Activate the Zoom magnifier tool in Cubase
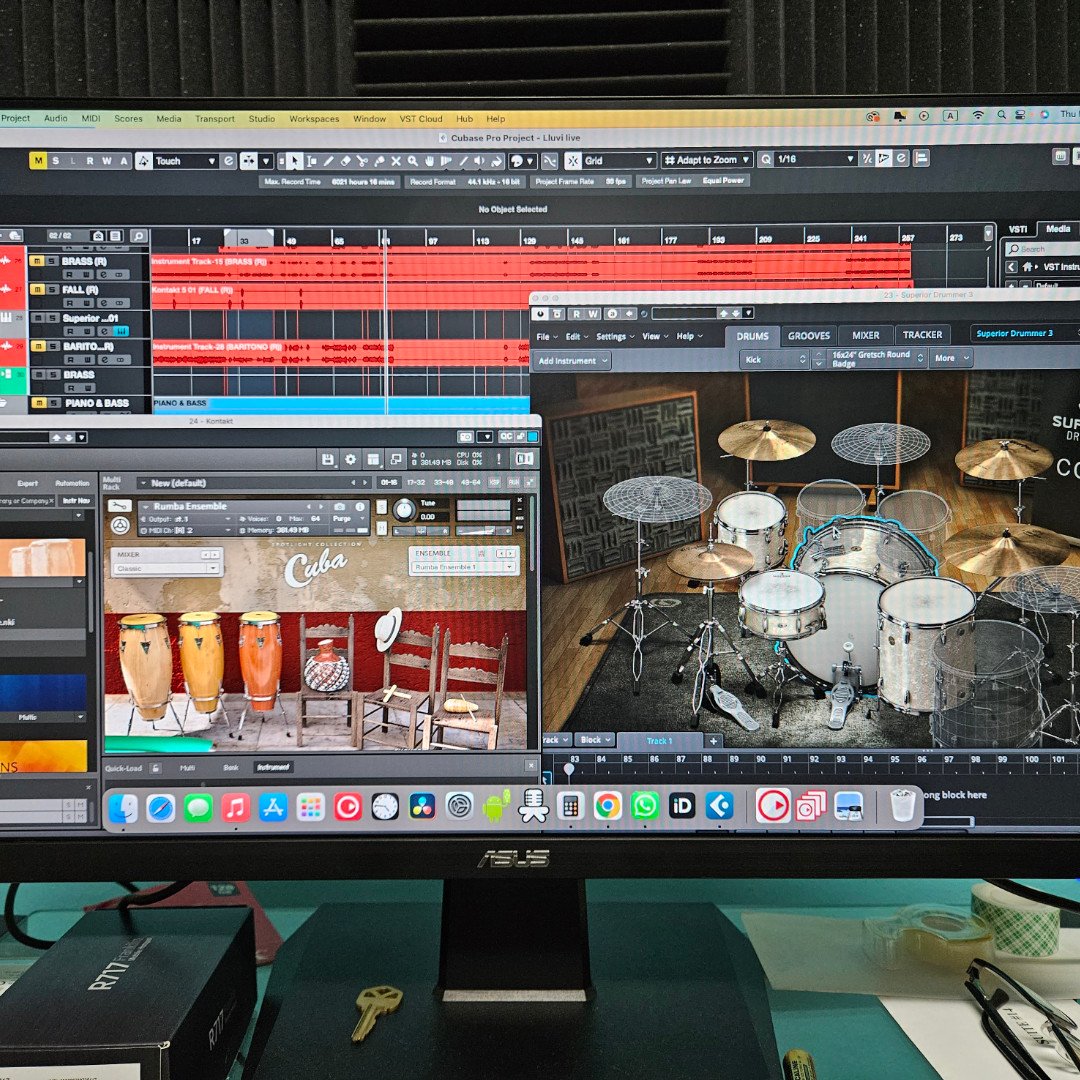 [x=413, y=161]
